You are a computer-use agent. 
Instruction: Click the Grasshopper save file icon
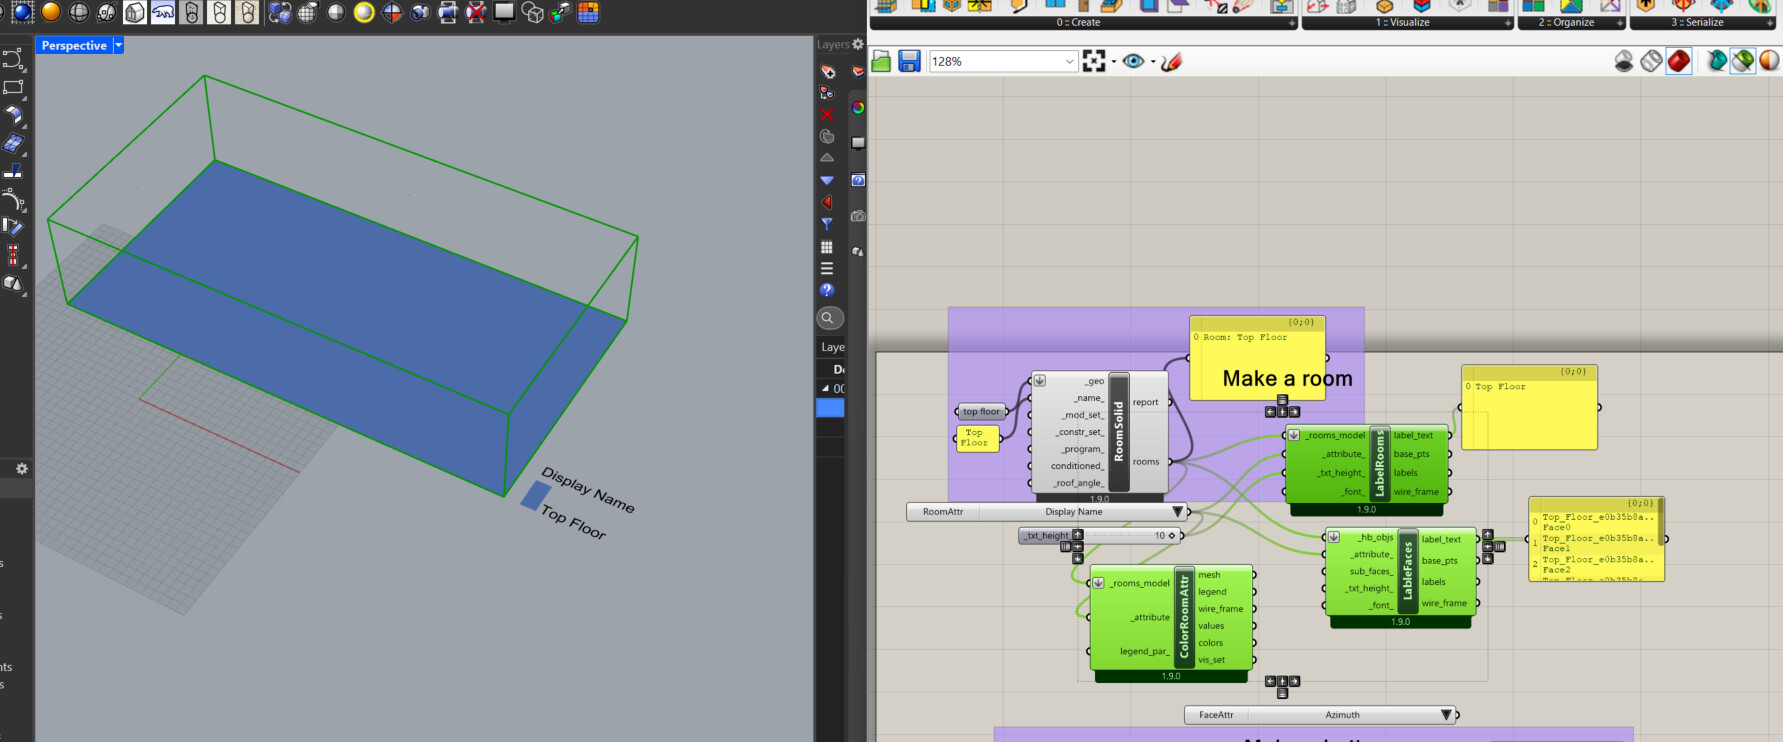point(909,62)
